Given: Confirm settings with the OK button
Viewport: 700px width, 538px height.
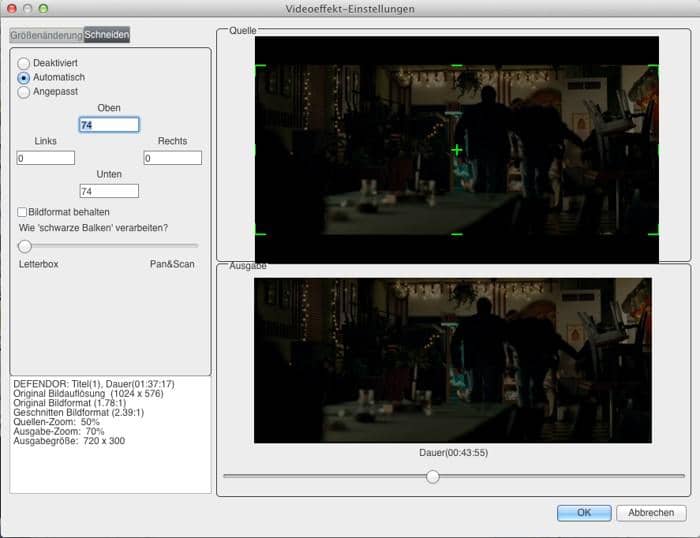Looking at the screenshot, I should click(584, 513).
